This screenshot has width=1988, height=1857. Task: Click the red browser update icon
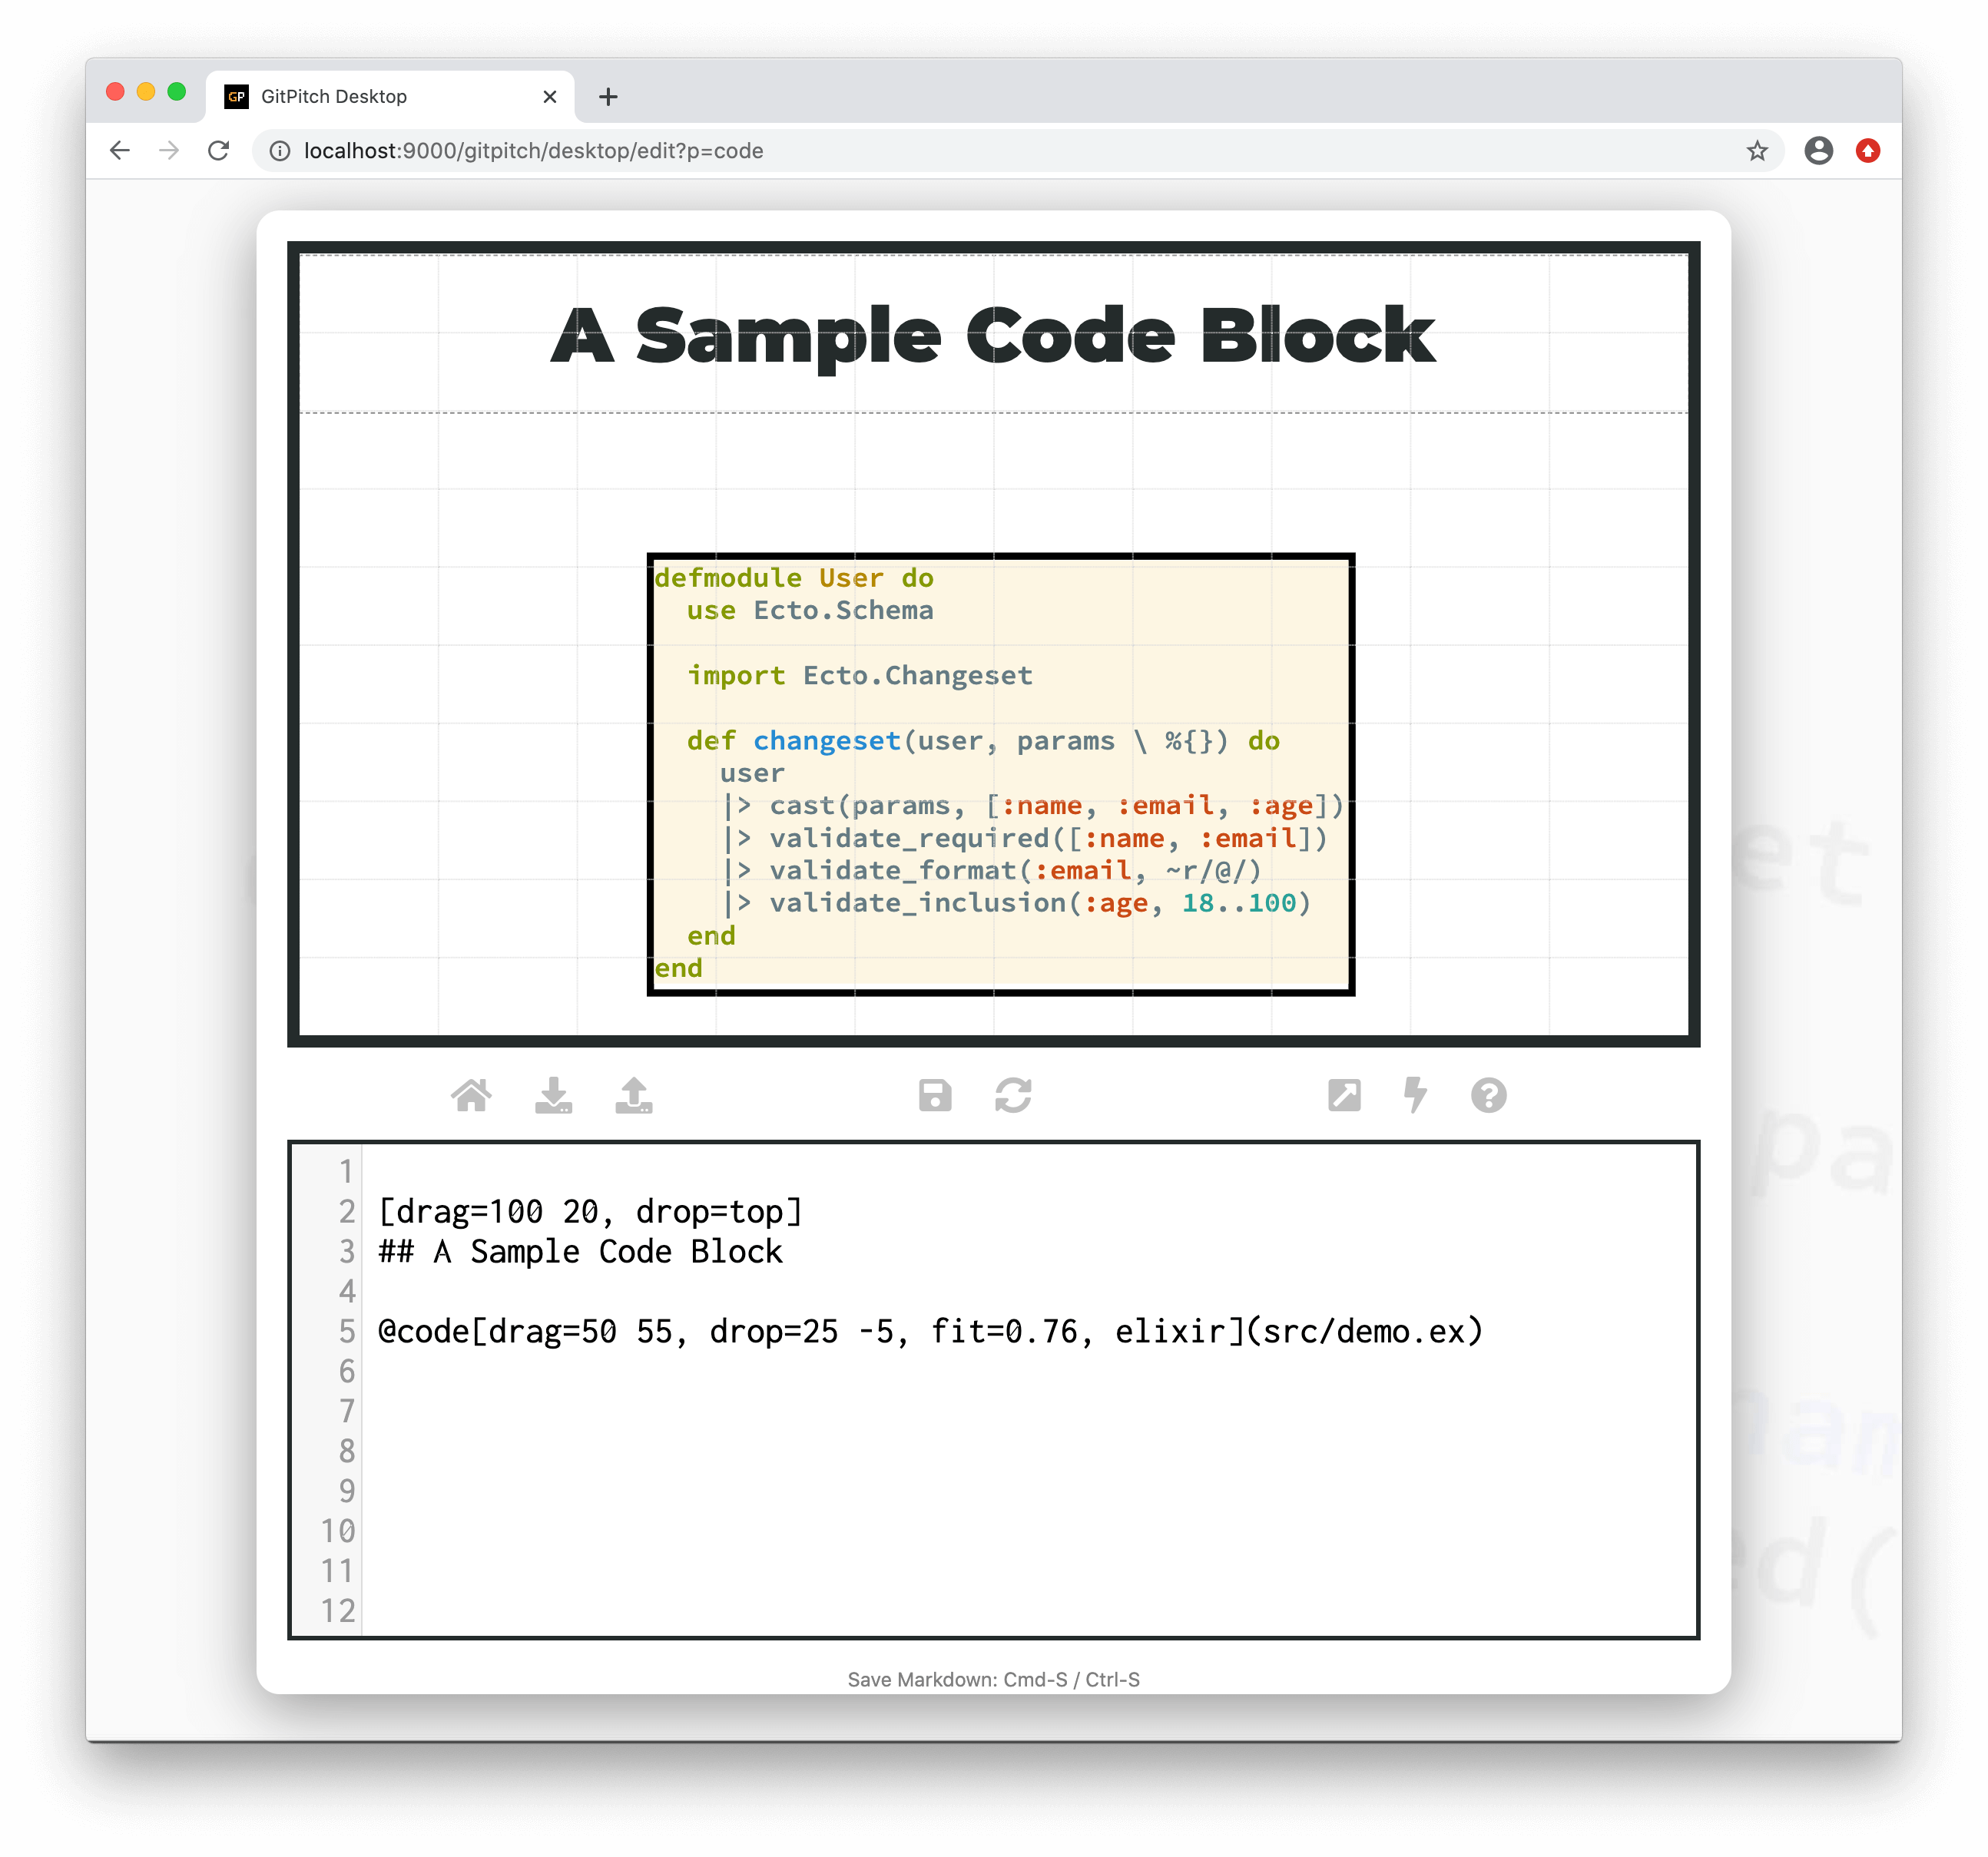point(1867,151)
